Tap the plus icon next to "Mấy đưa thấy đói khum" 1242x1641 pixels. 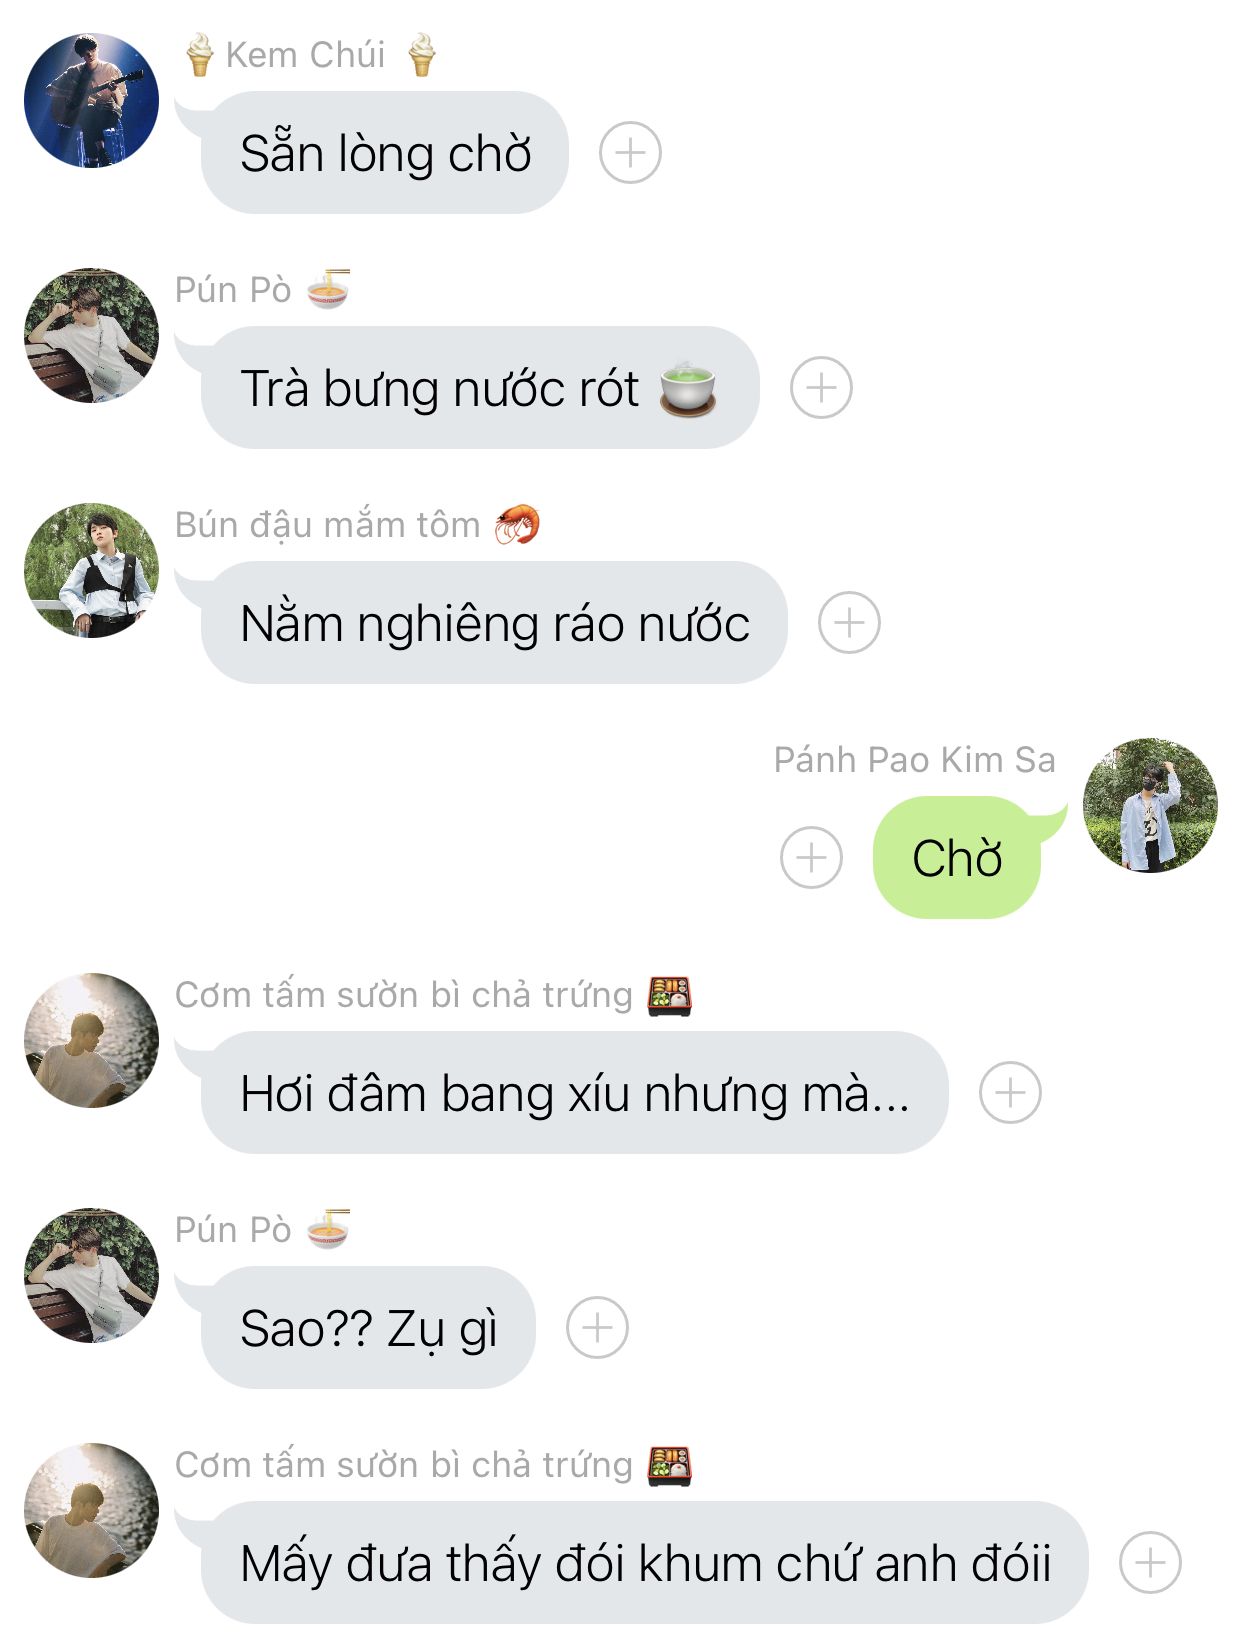(x=1150, y=1563)
